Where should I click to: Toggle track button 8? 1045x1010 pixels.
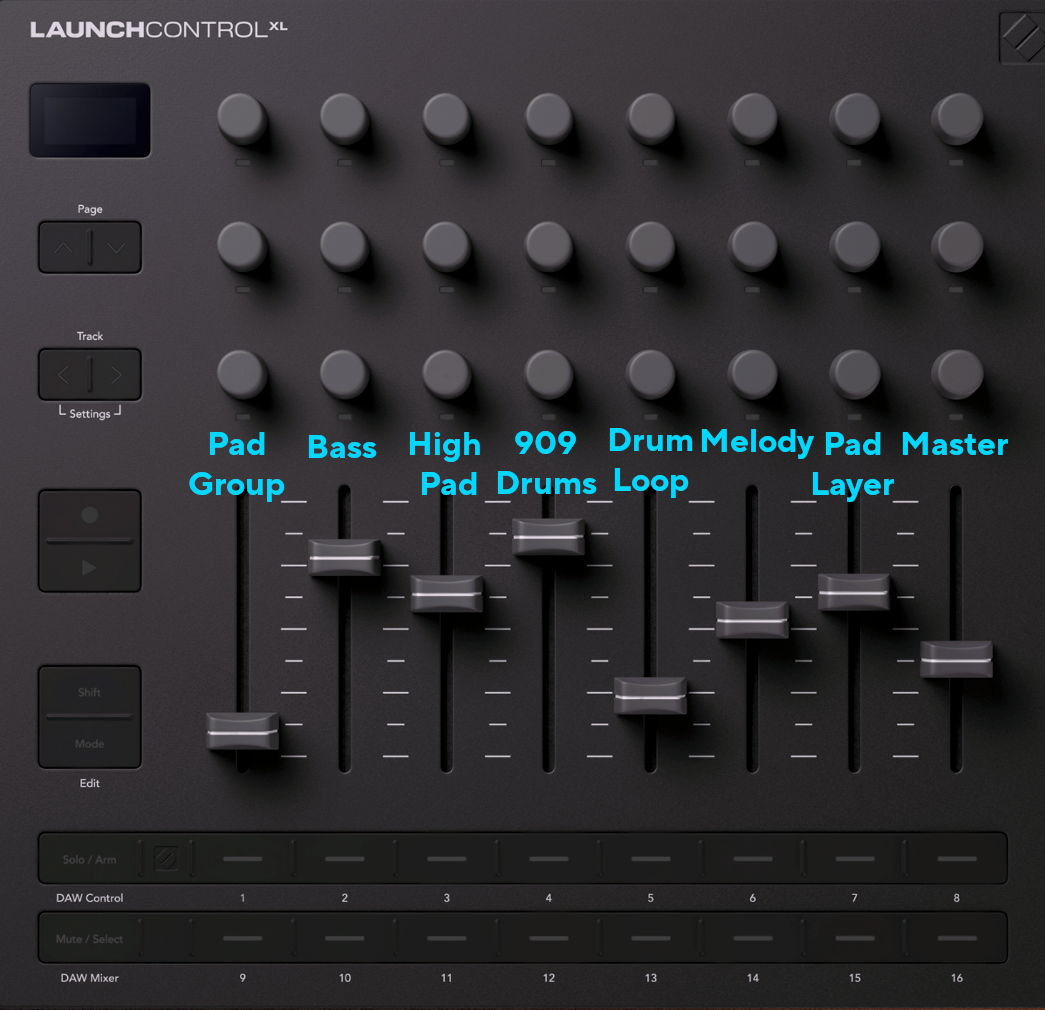coord(956,859)
